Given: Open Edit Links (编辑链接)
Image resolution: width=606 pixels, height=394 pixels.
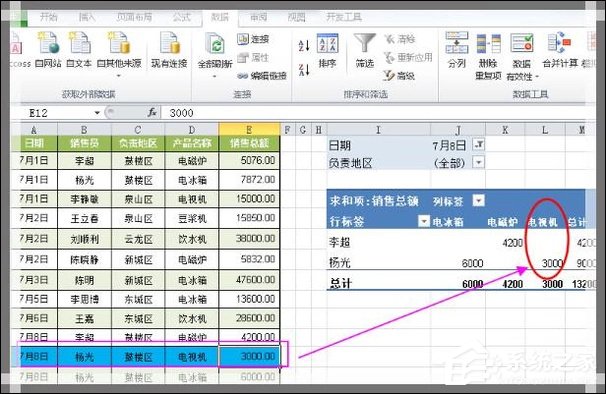Looking at the screenshot, I should 262,76.
